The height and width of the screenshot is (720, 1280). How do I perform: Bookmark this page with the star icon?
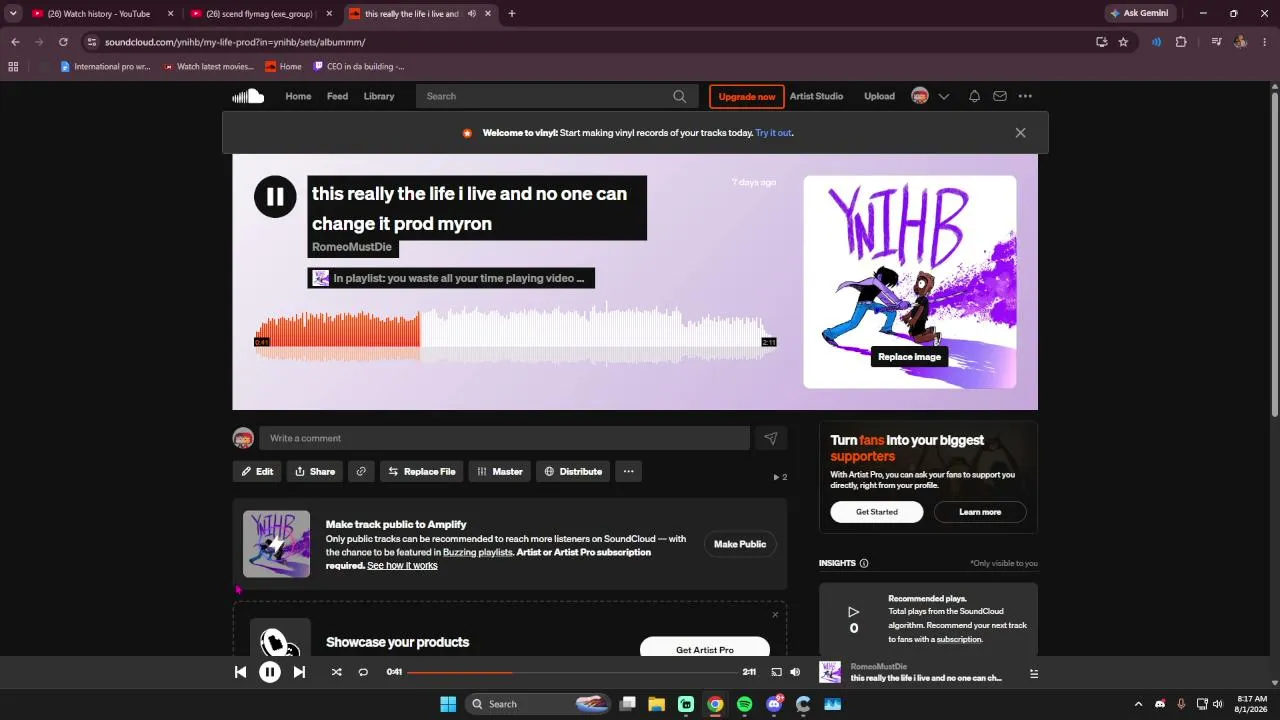(1123, 42)
